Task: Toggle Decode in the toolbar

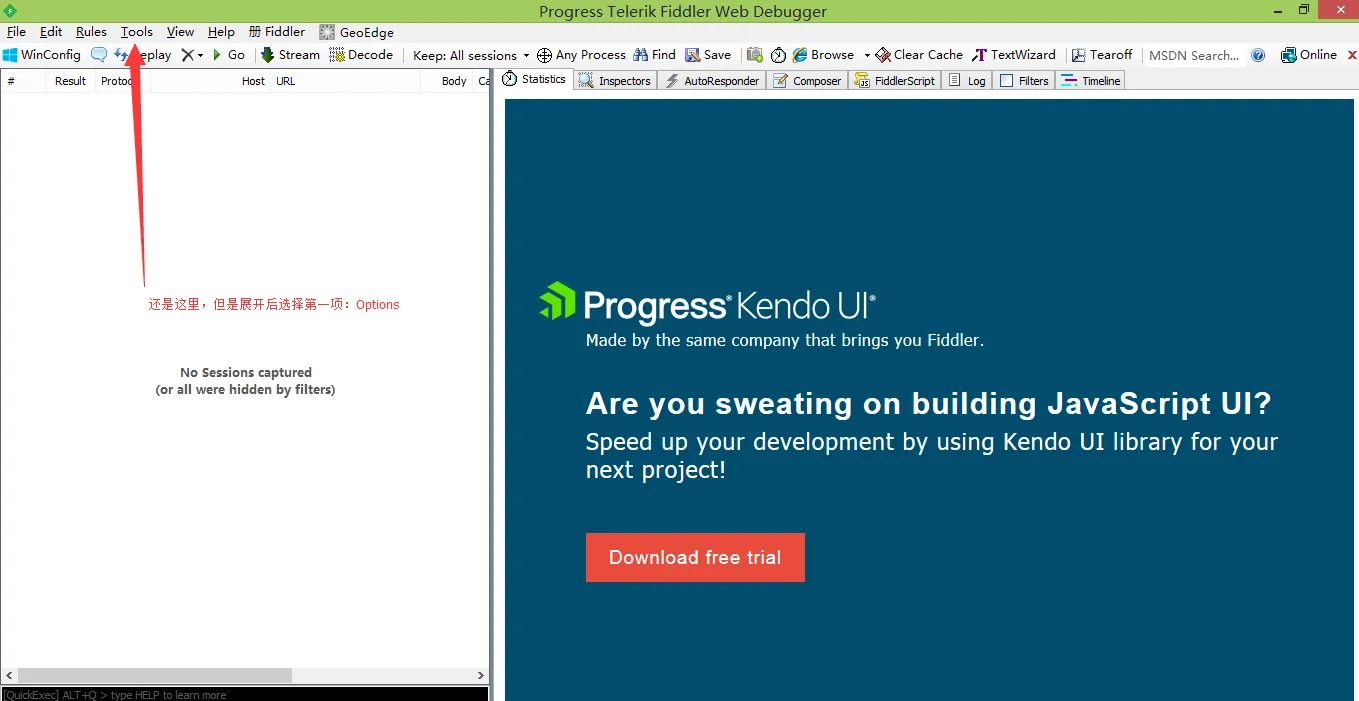Action: coord(361,55)
